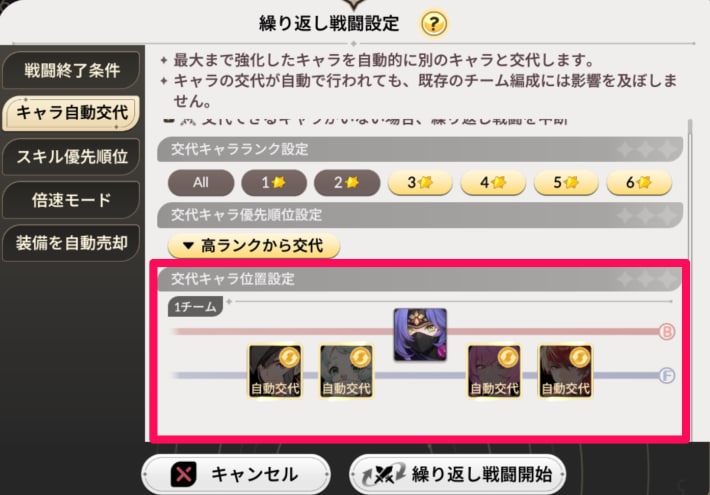Click the F front row marker
The width and height of the screenshot is (710, 495).
coord(667,376)
